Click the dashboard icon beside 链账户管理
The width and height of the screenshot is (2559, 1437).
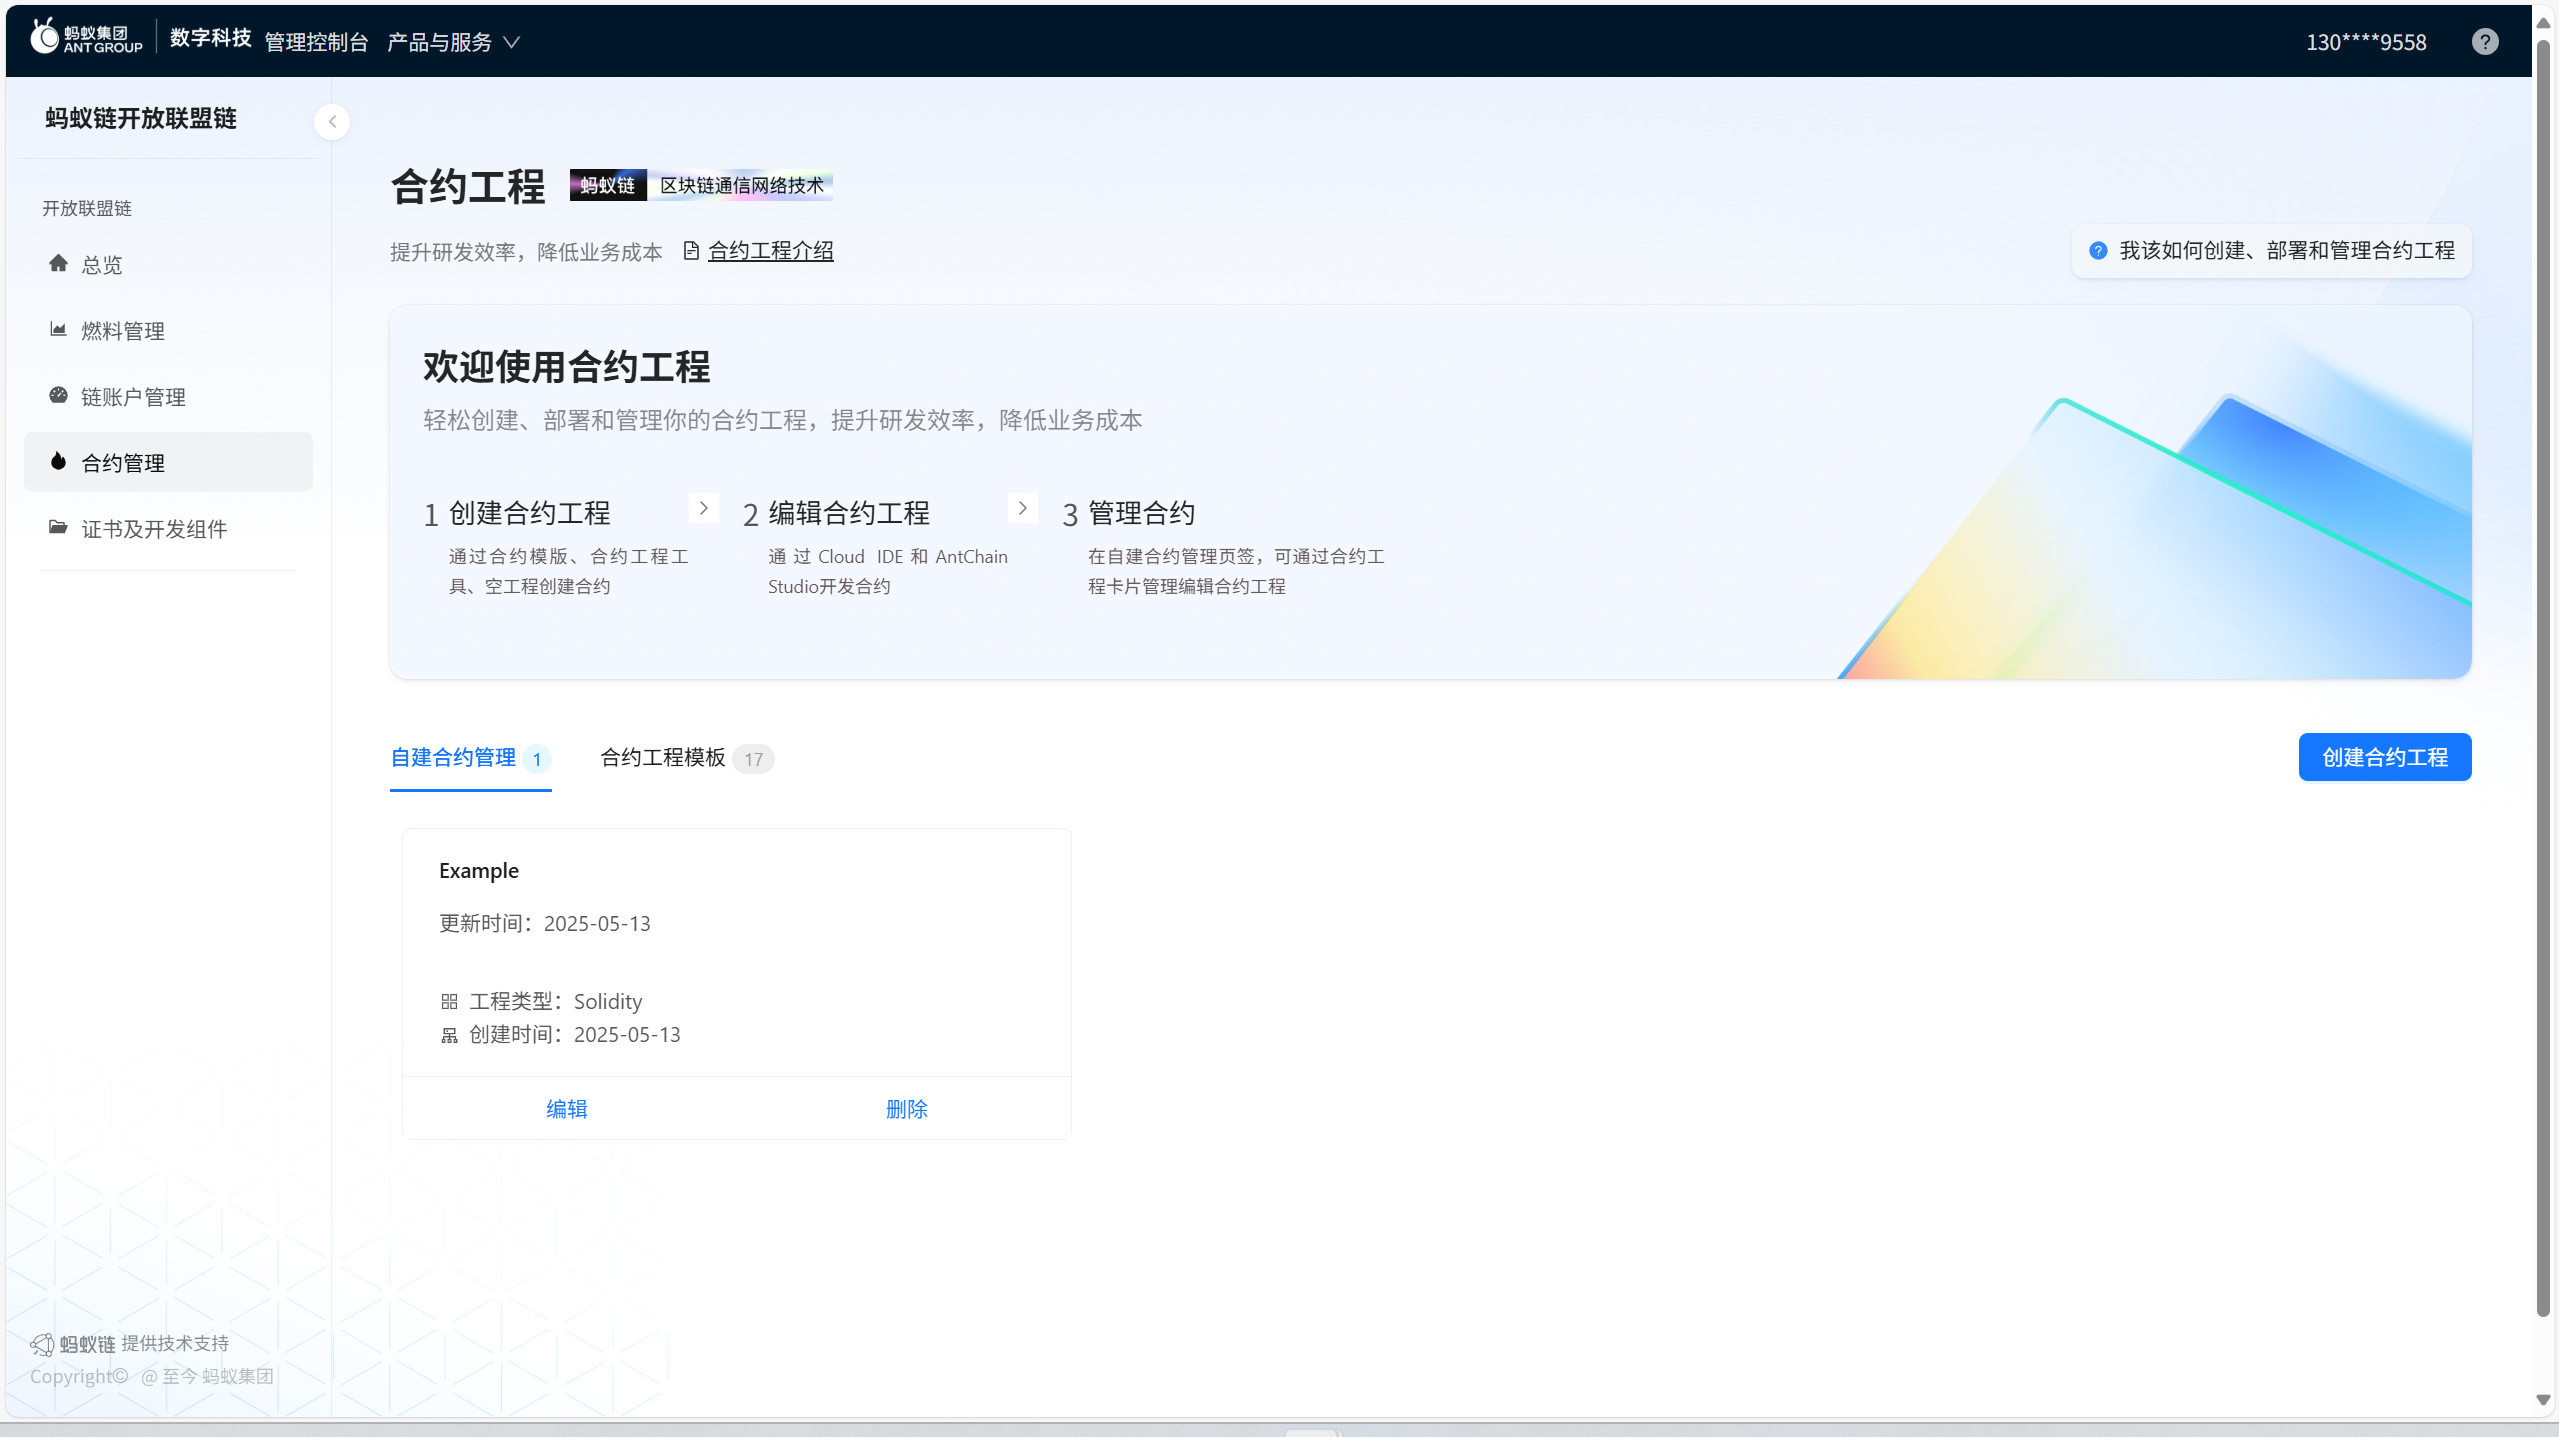click(x=58, y=396)
